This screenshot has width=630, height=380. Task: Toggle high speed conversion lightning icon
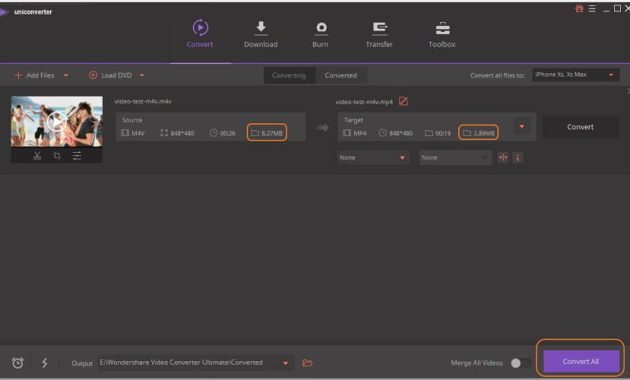coord(45,363)
